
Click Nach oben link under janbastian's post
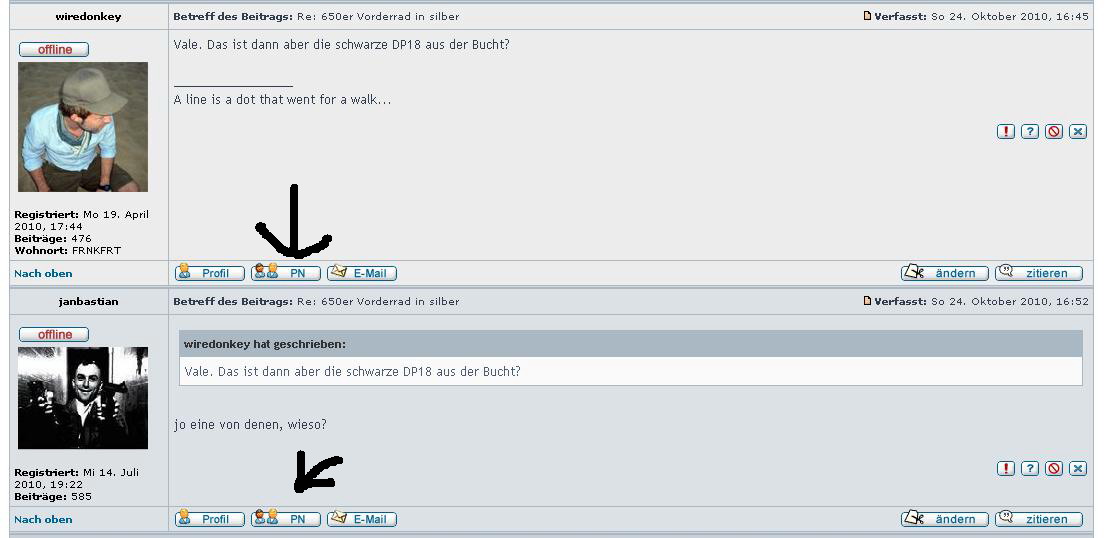tap(43, 520)
